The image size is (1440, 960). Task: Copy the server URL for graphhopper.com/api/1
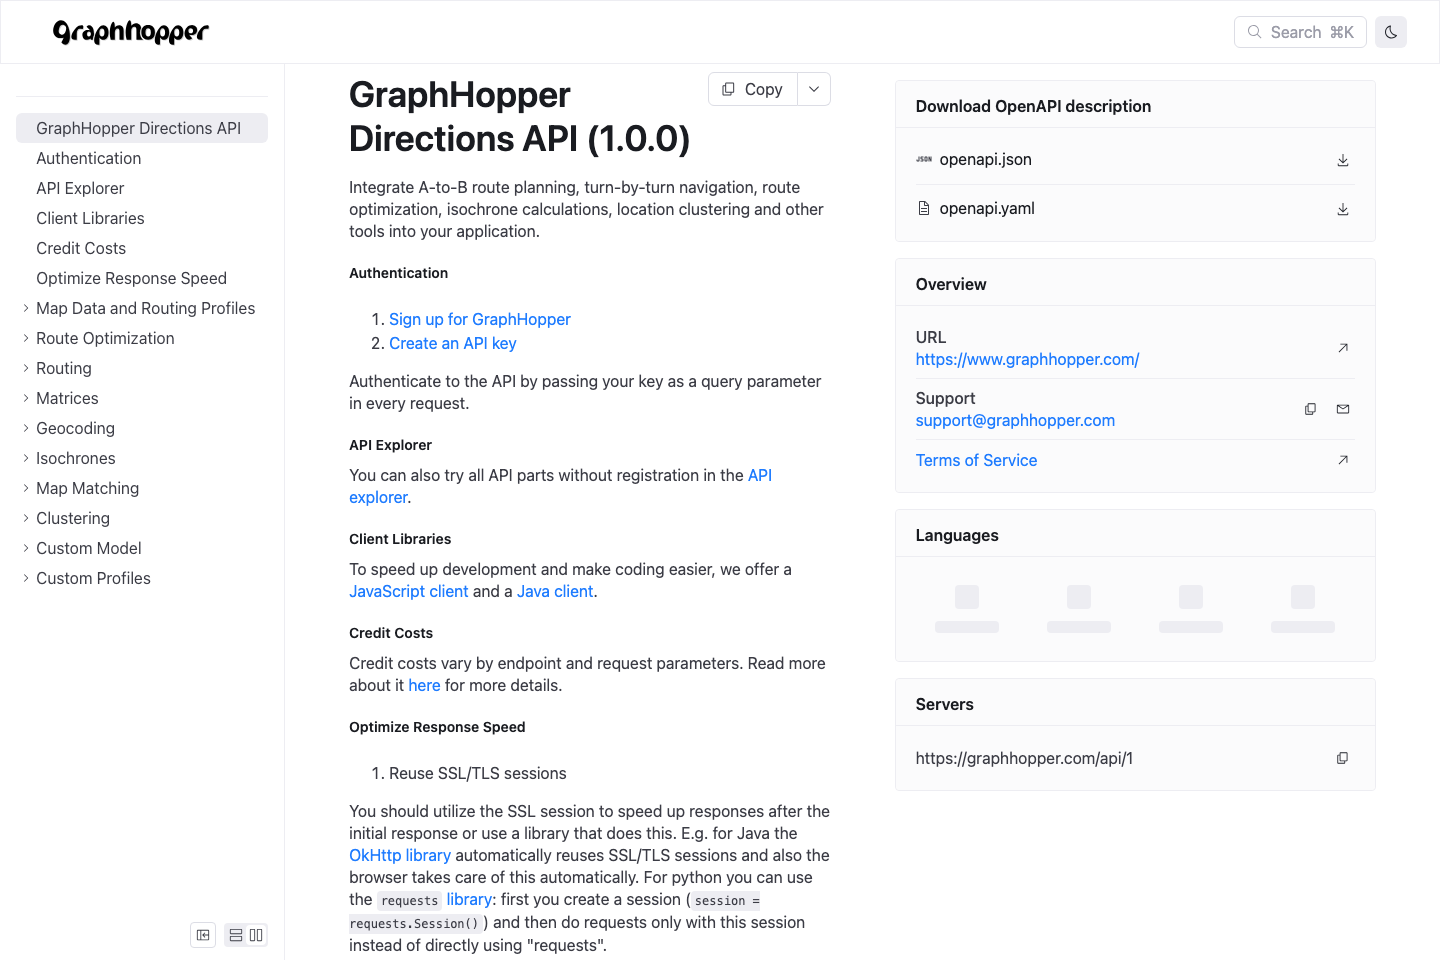coord(1342,758)
